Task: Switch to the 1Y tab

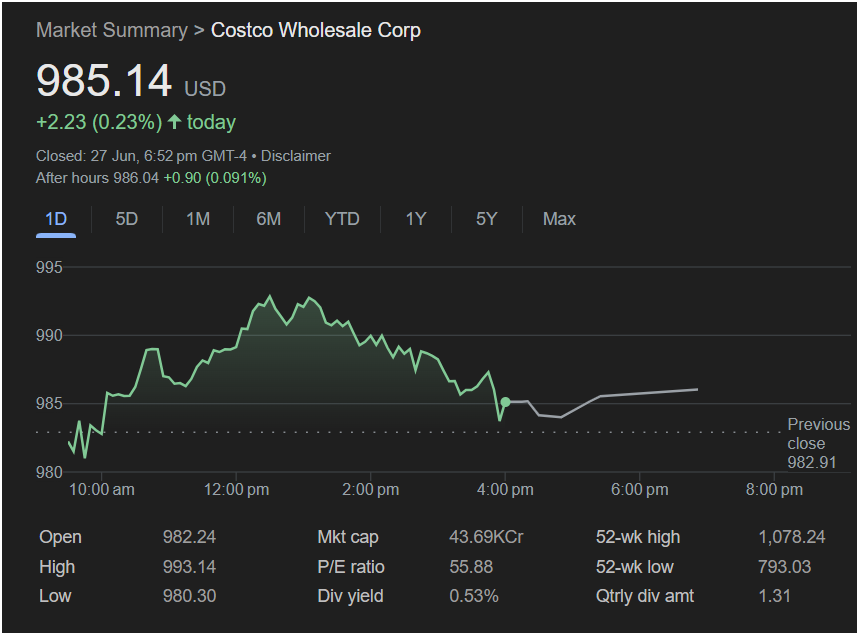Action: [416, 219]
